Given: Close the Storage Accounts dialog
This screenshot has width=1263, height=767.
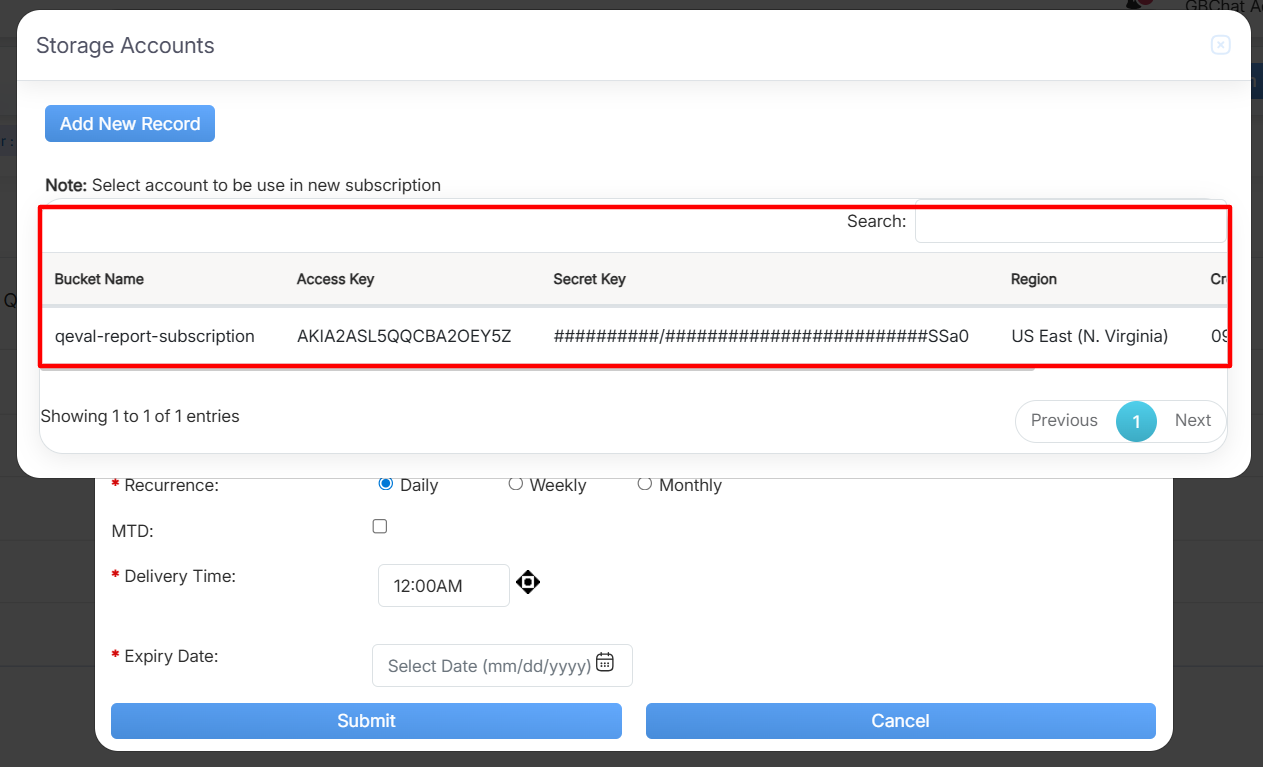Looking at the screenshot, I should point(1220,45).
